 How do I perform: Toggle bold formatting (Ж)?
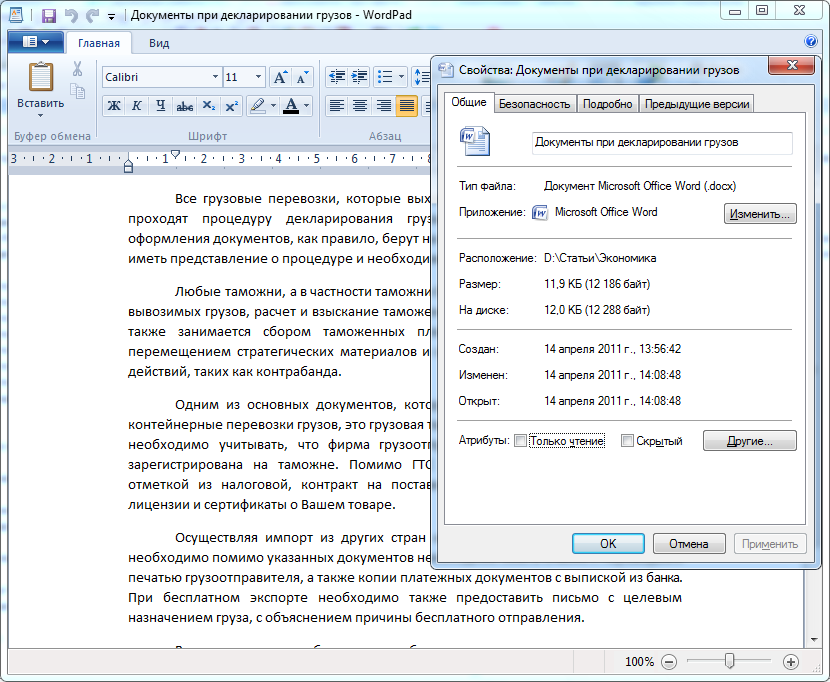(x=113, y=106)
